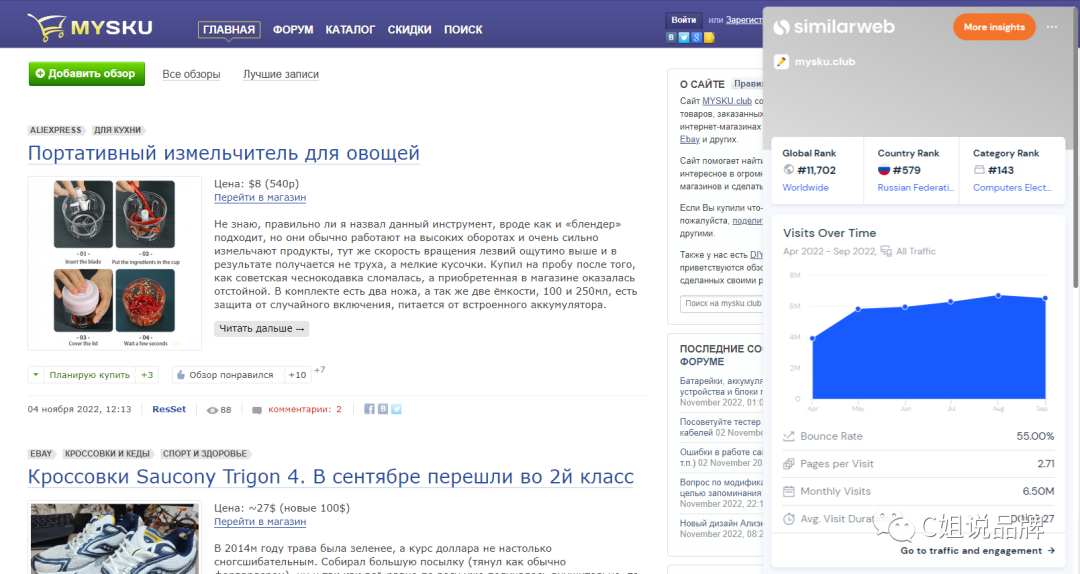
Task: Go to the ФОРУМ section
Action: pyautogui.click(x=293, y=30)
